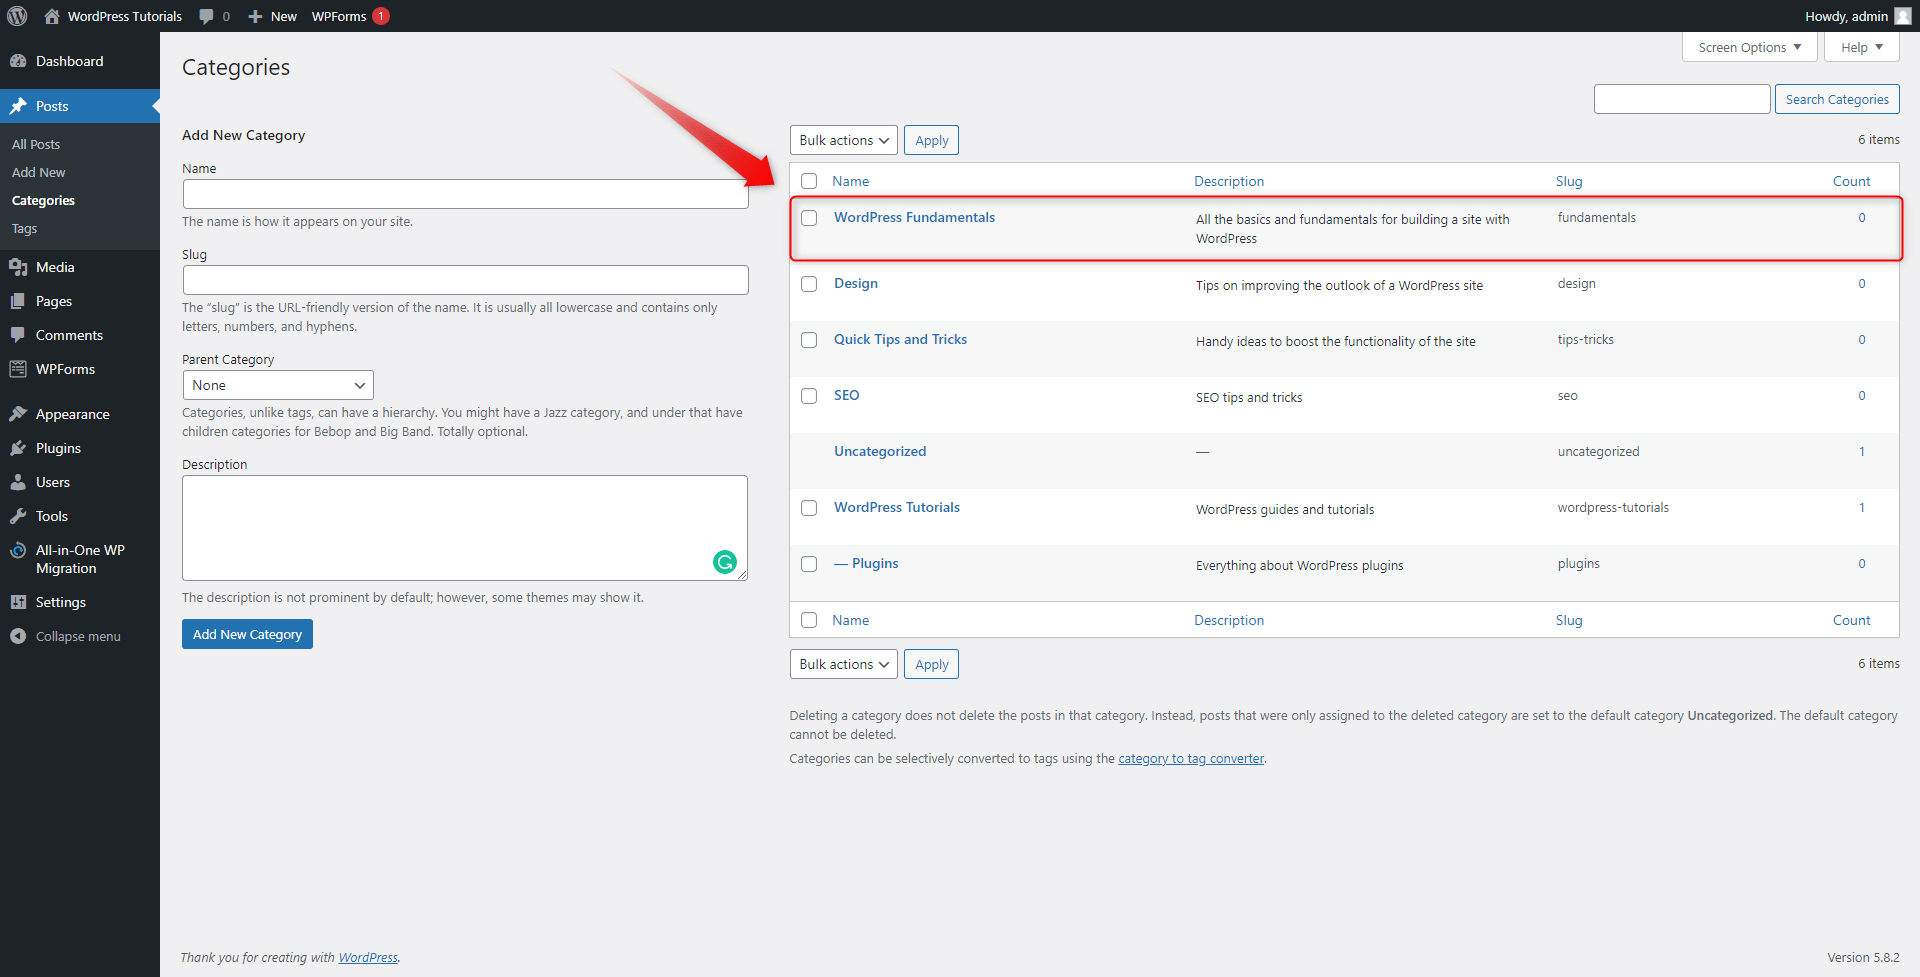1920x977 pixels.
Task: Open the SEO category link
Action: [x=846, y=395]
